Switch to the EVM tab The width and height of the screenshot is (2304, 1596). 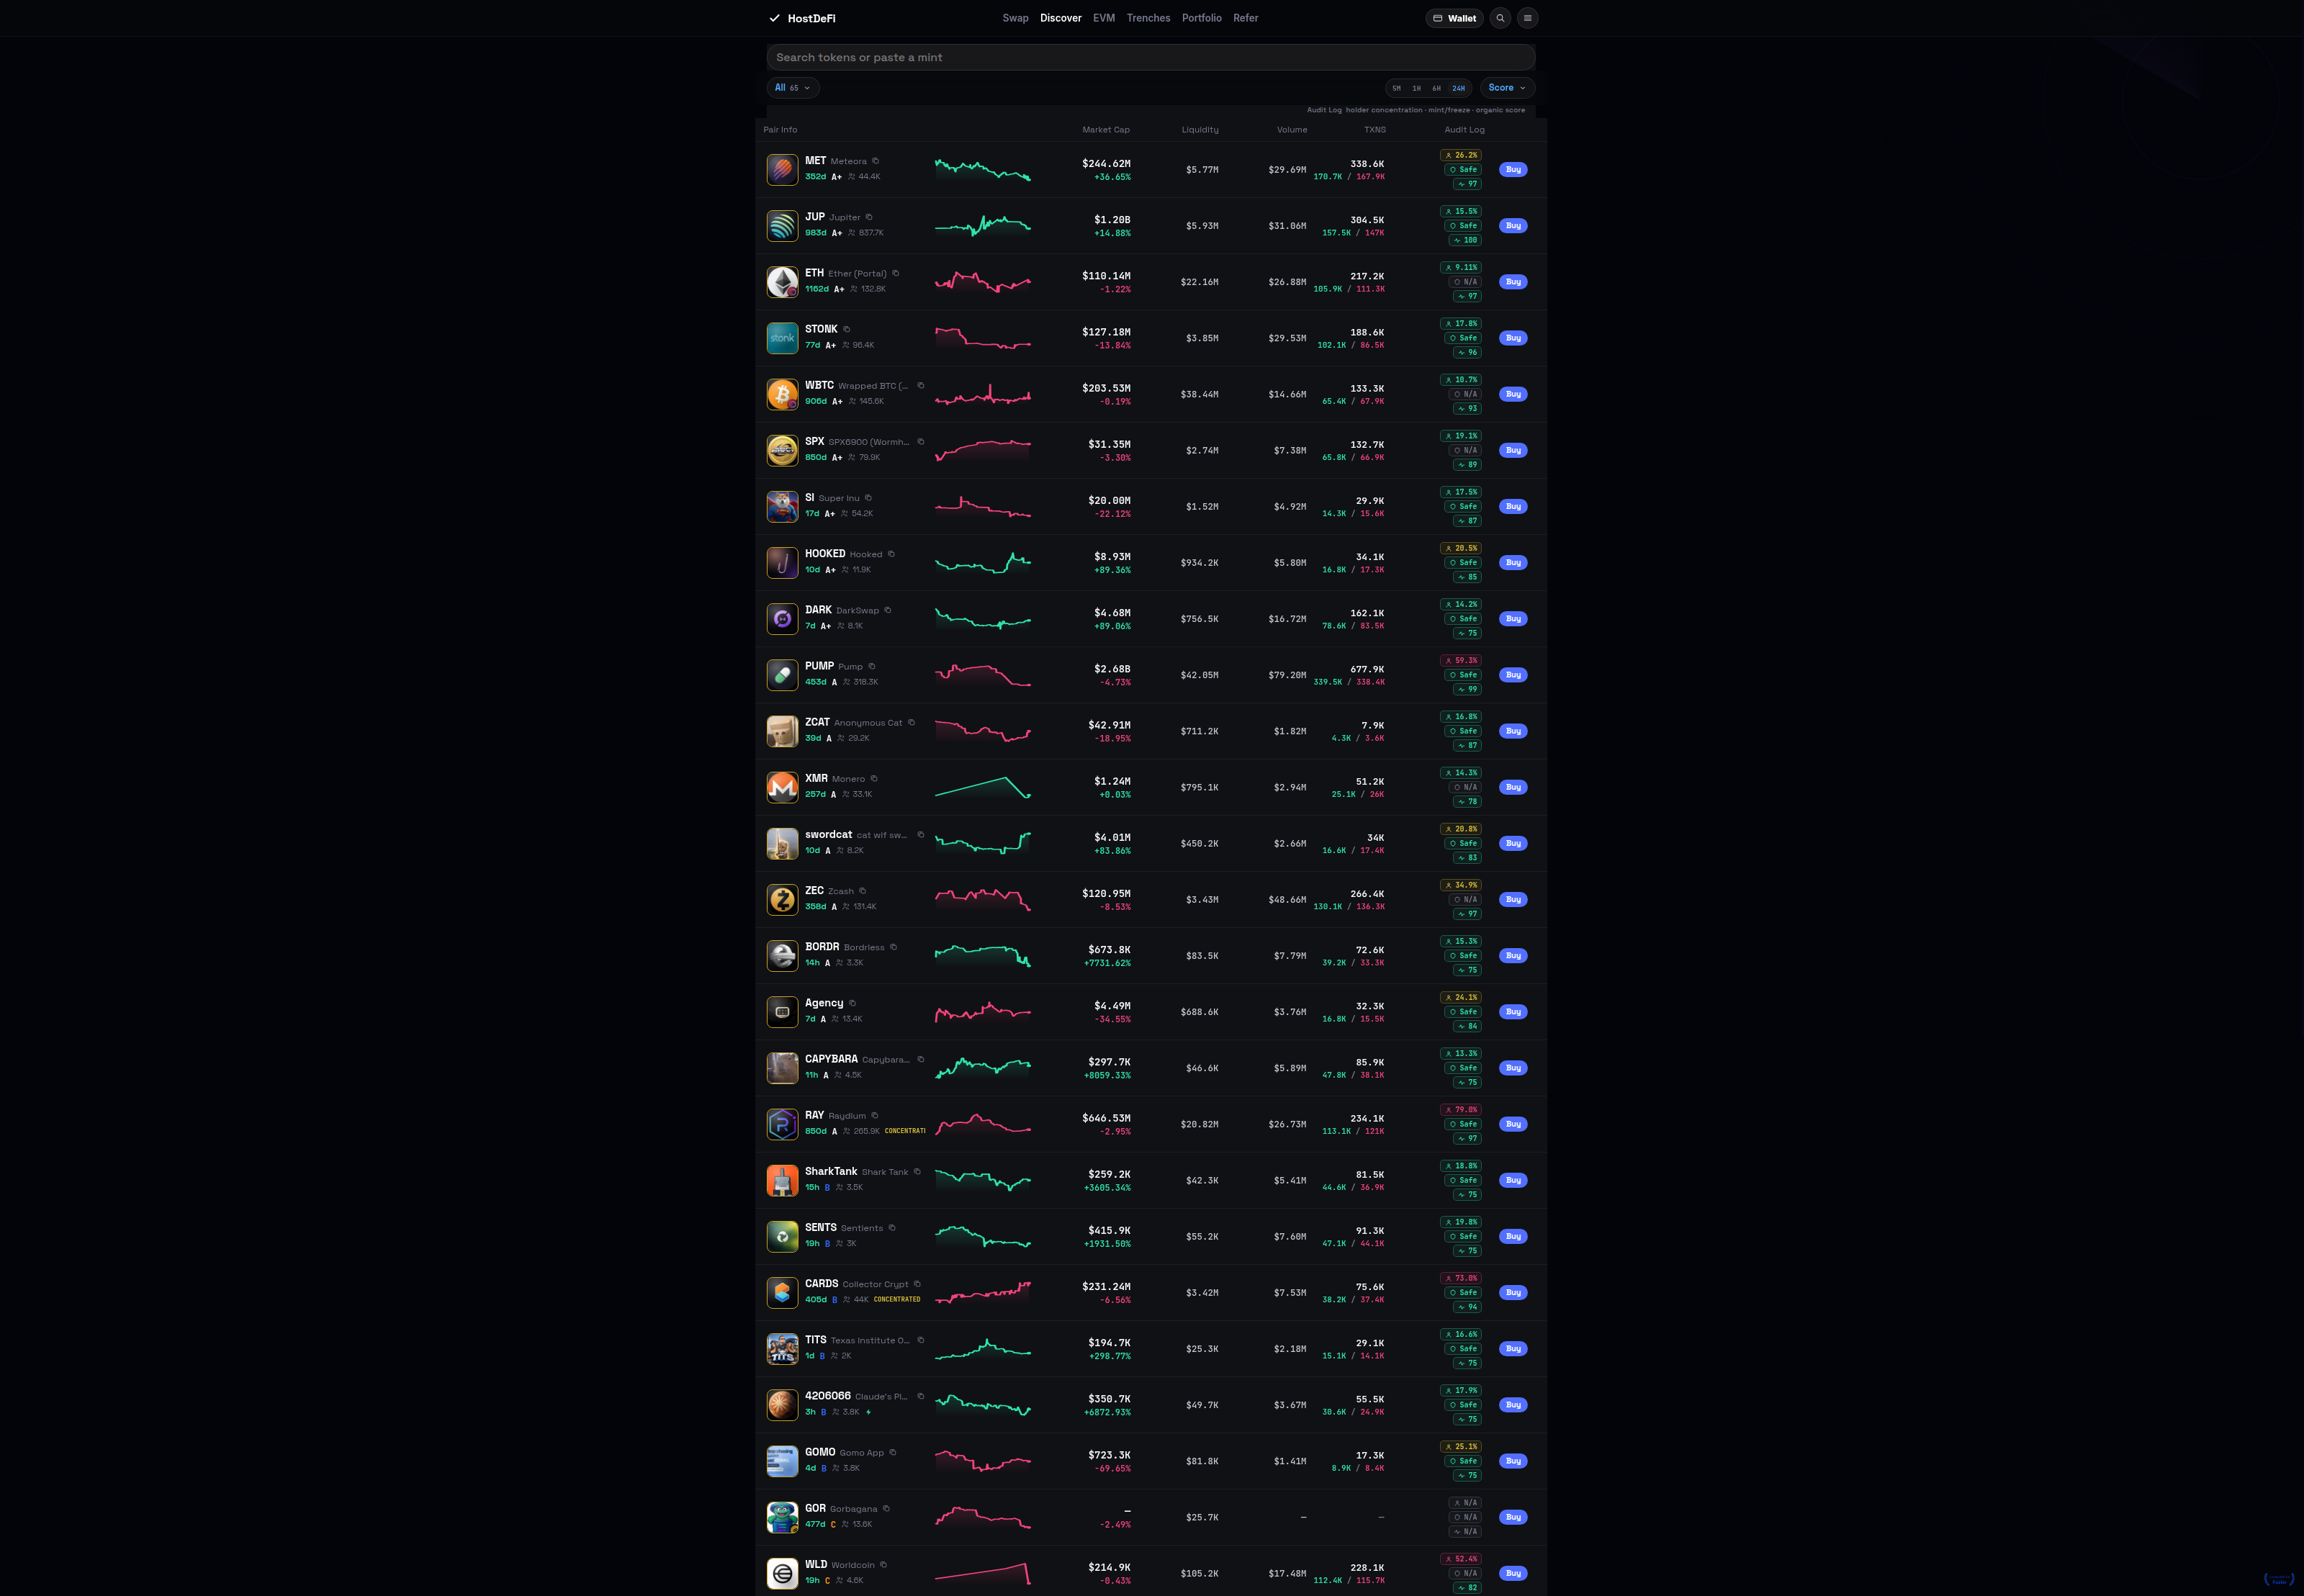tap(1104, 18)
